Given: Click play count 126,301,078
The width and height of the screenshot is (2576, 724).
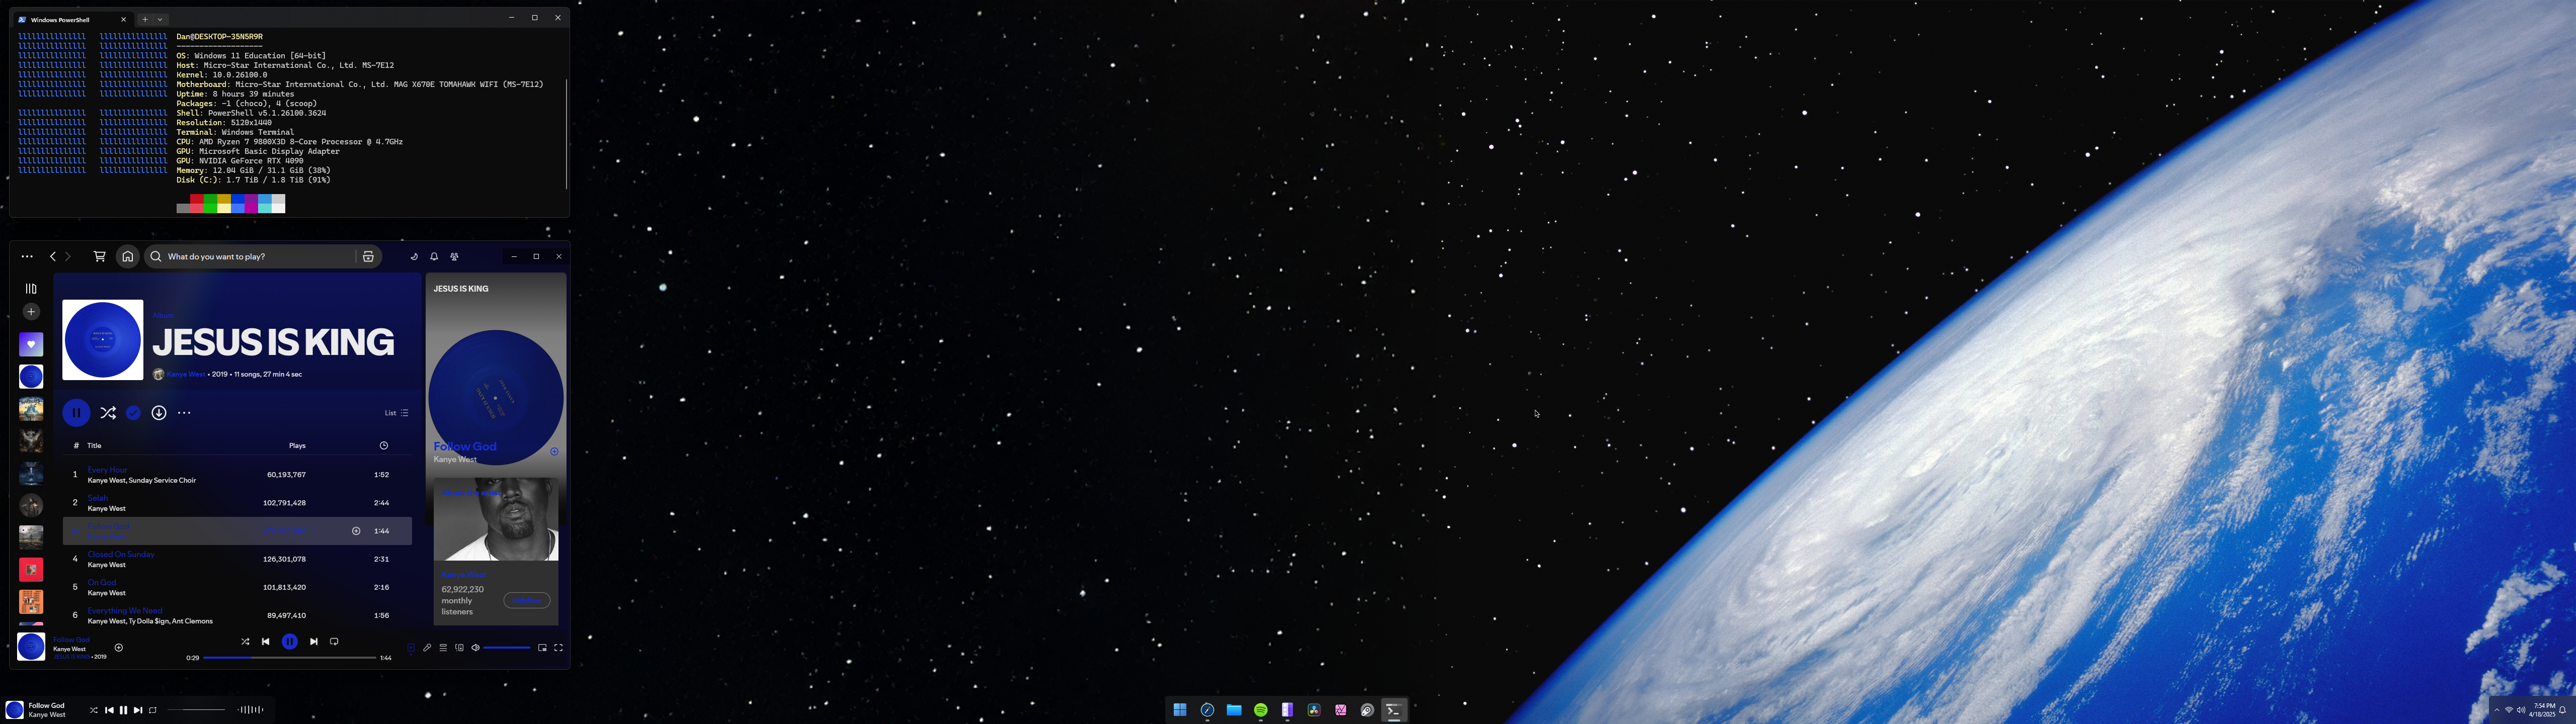Looking at the screenshot, I should [285, 559].
